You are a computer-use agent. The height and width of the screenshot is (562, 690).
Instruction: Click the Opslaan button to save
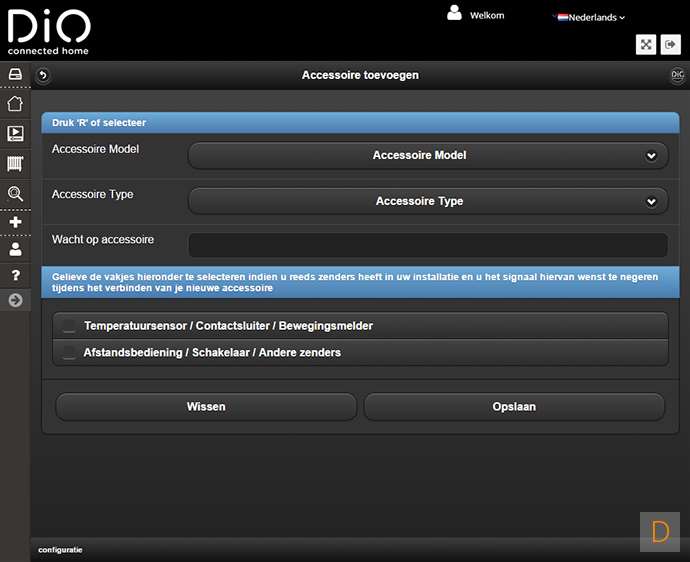[514, 407]
